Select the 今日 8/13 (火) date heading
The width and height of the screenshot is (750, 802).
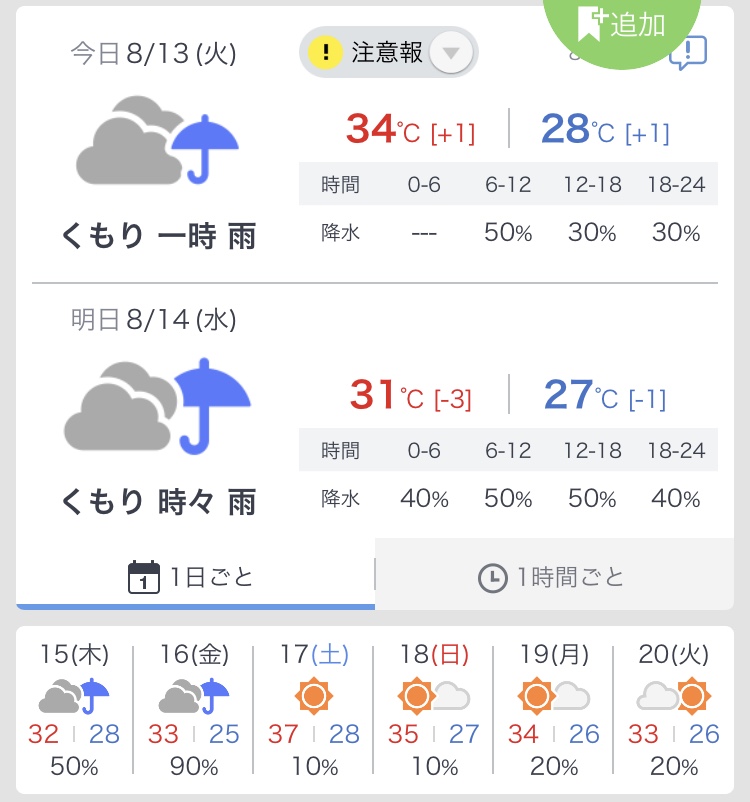[x=153, y=53]
